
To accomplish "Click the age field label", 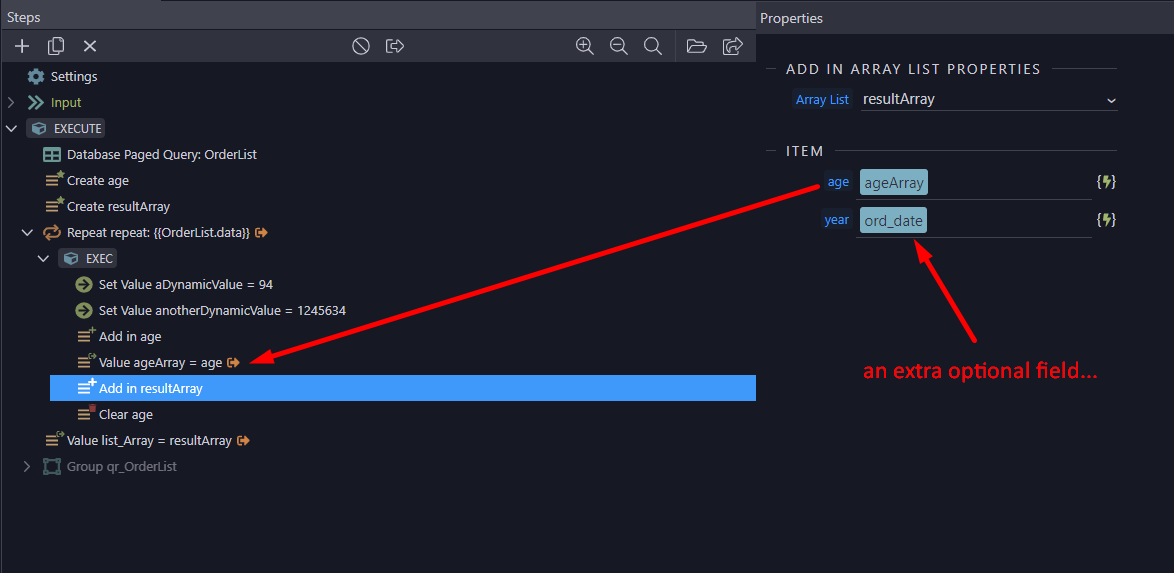I will pyautogui.click(x=839, y=181).
